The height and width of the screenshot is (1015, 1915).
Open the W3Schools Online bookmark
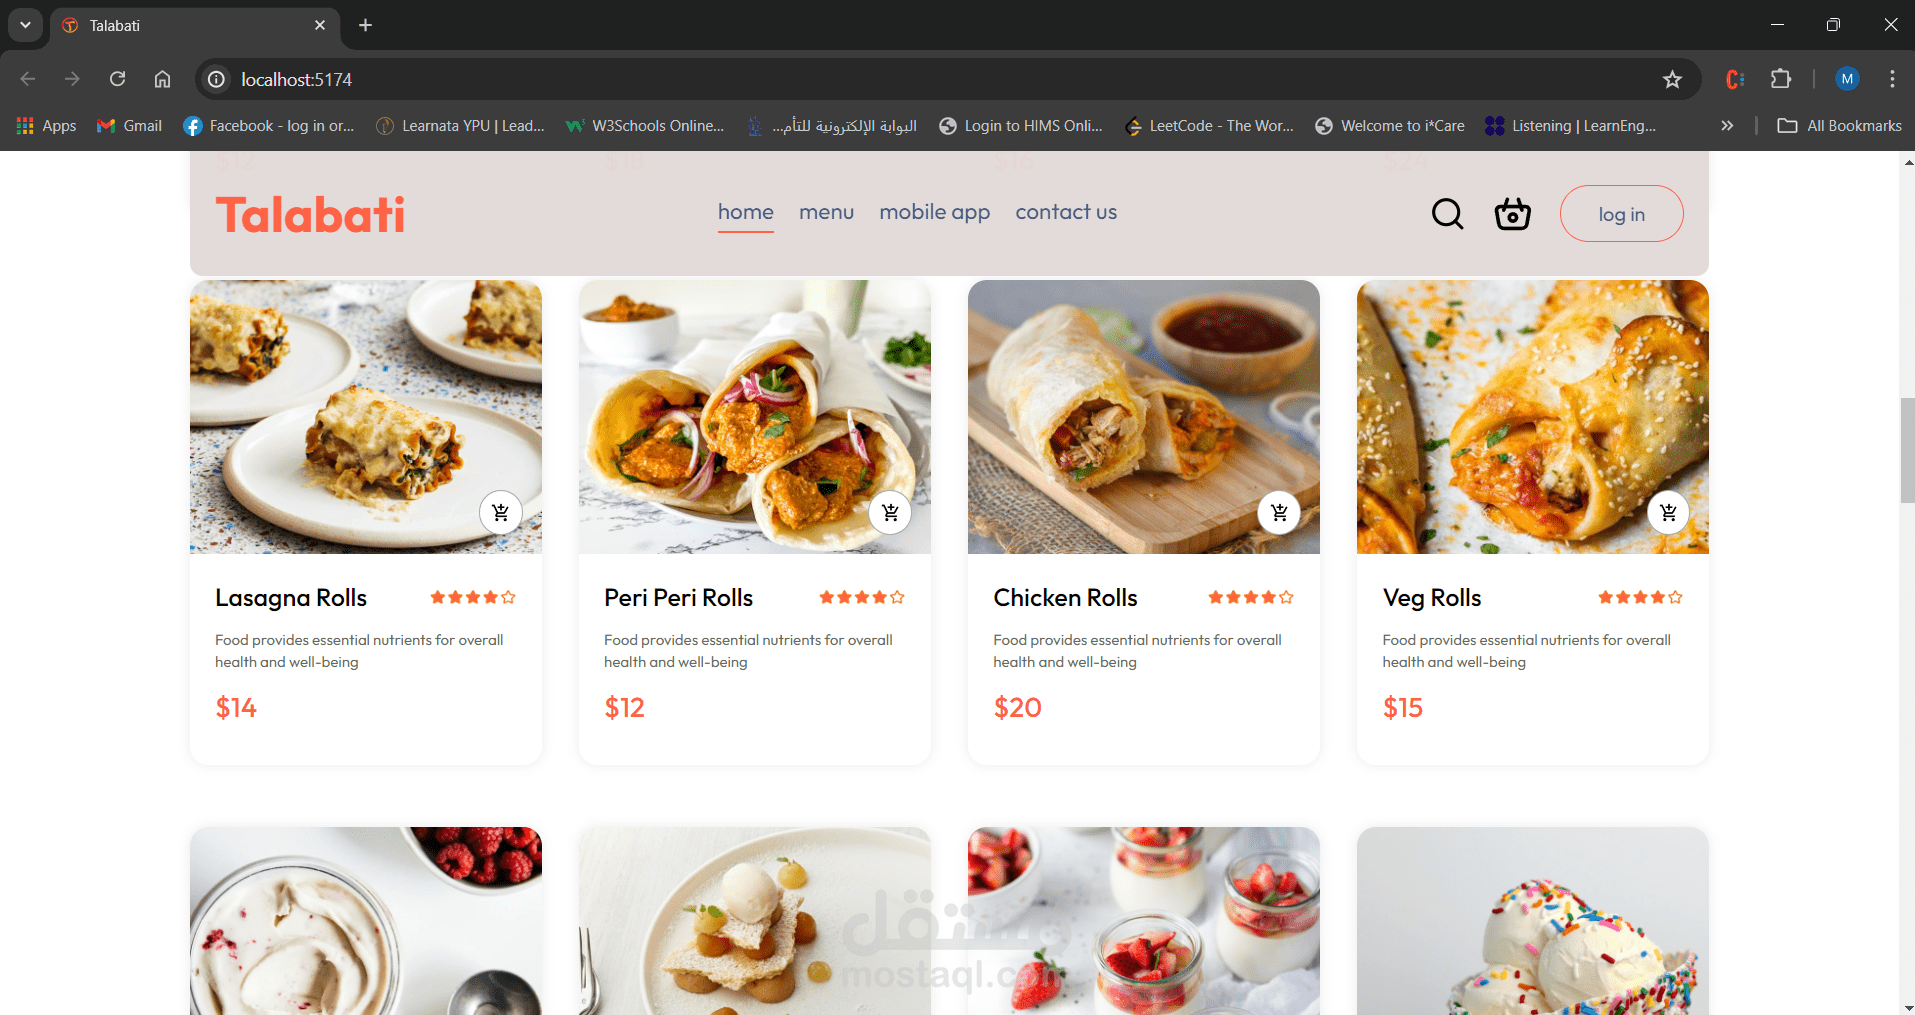645,126
